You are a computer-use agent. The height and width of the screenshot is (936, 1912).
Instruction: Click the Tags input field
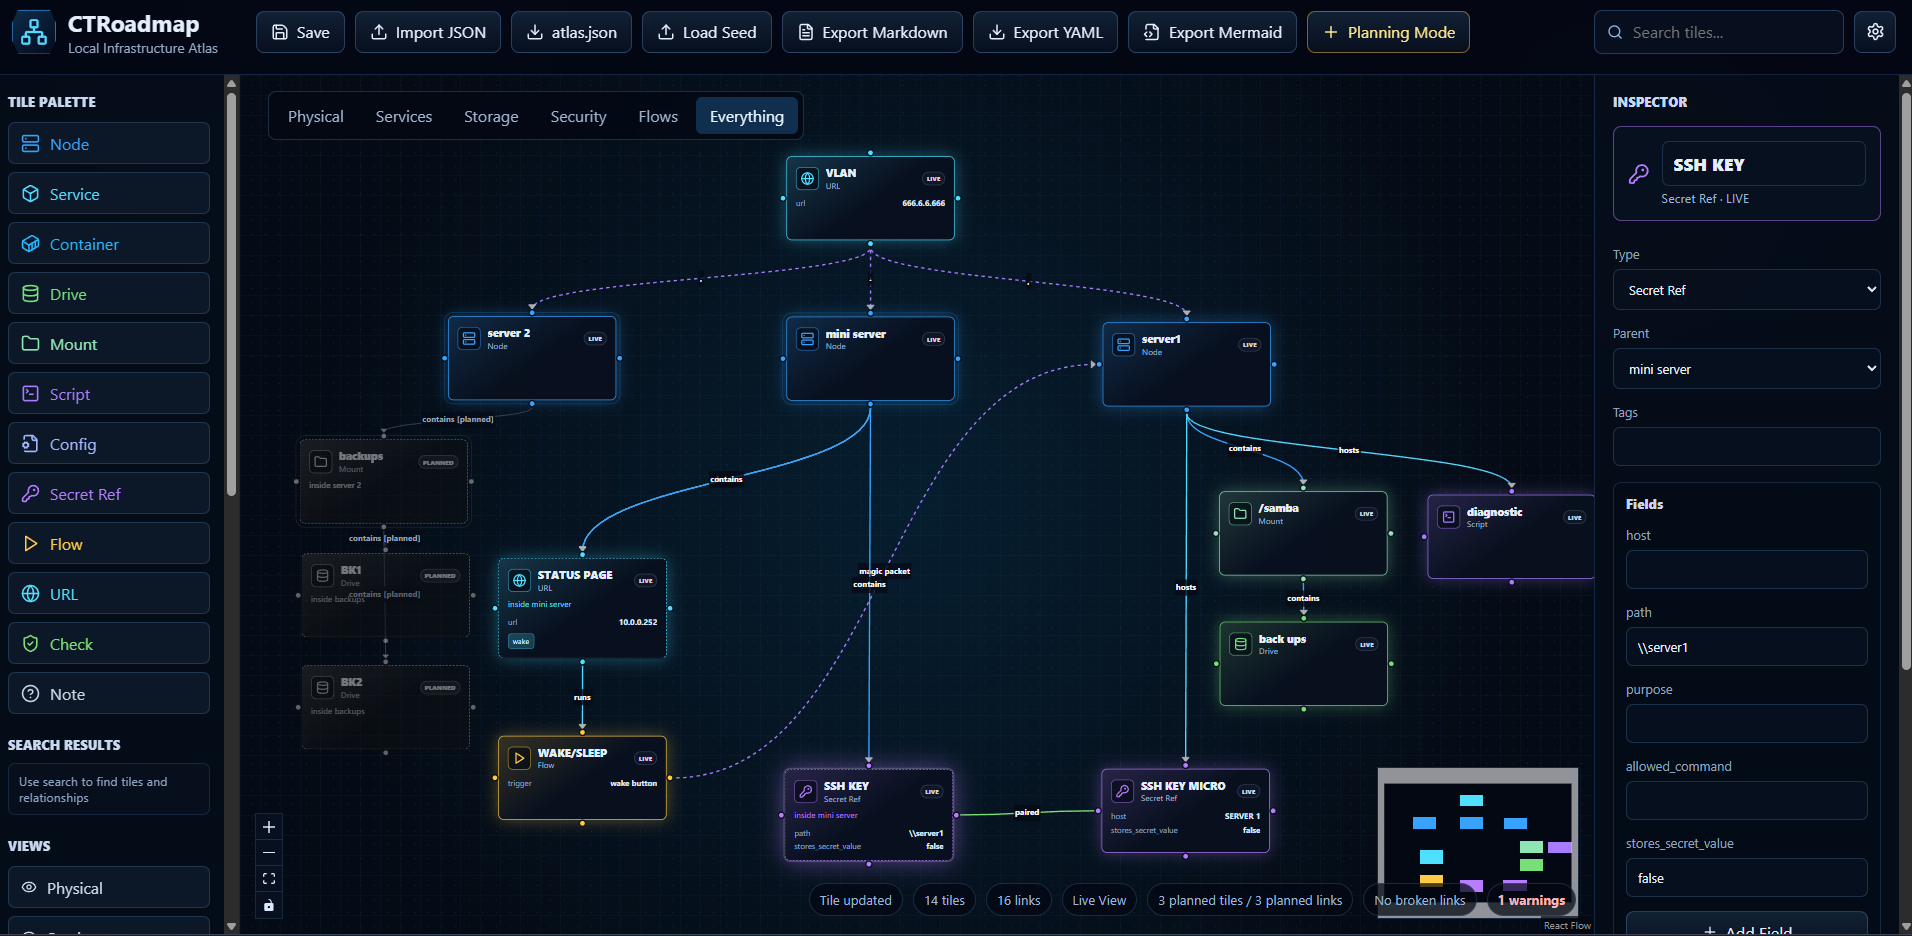1746,446
